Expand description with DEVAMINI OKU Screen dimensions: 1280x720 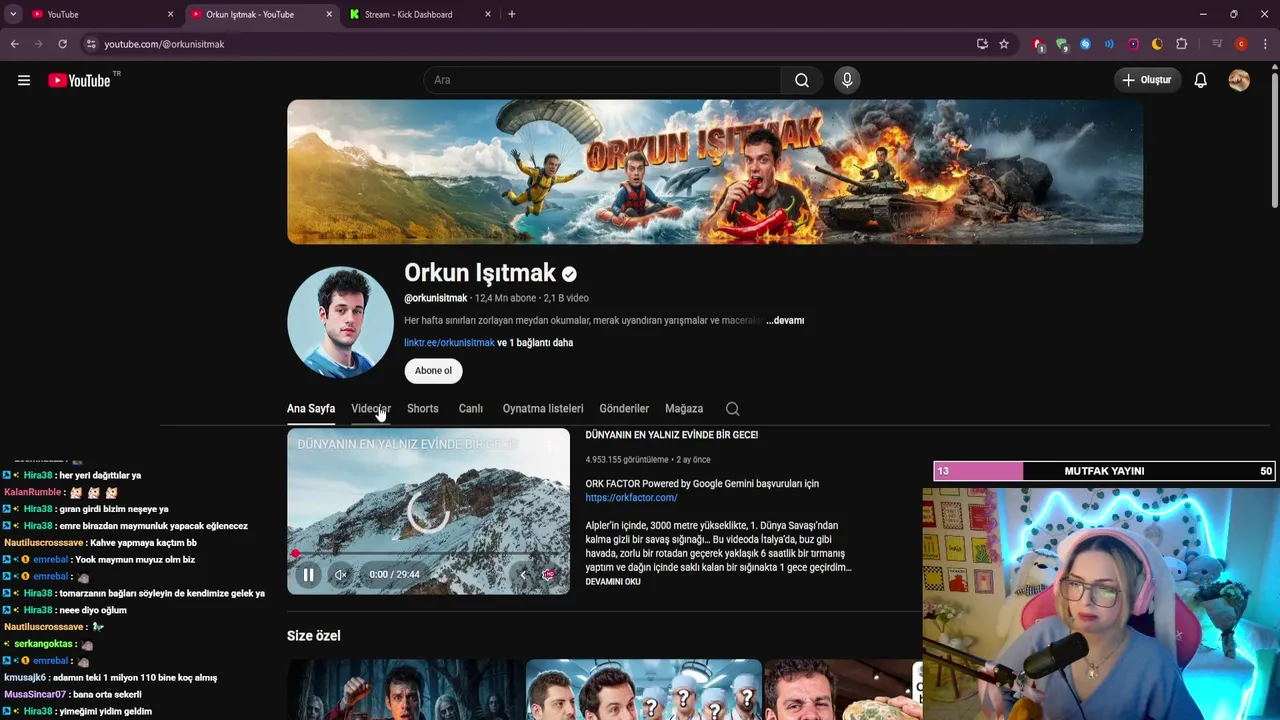point(613,581)
